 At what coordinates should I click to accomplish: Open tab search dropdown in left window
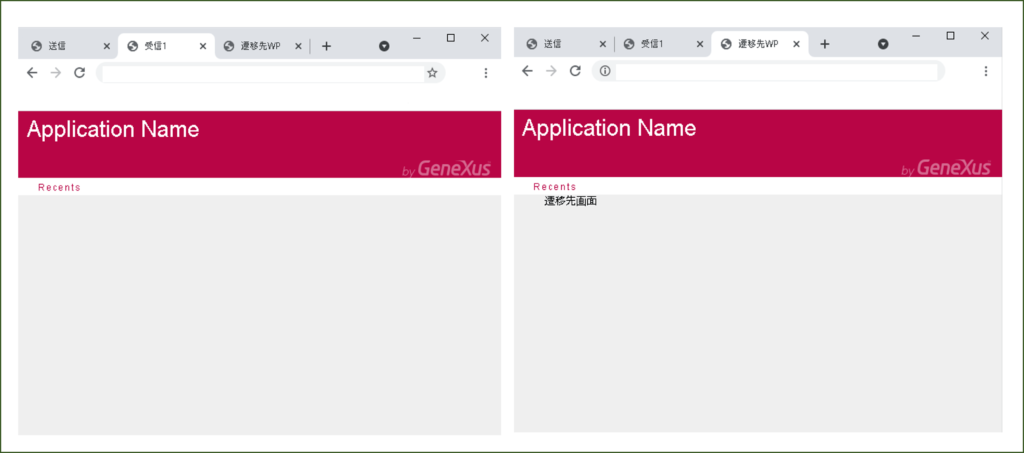[x=384, y=46]
